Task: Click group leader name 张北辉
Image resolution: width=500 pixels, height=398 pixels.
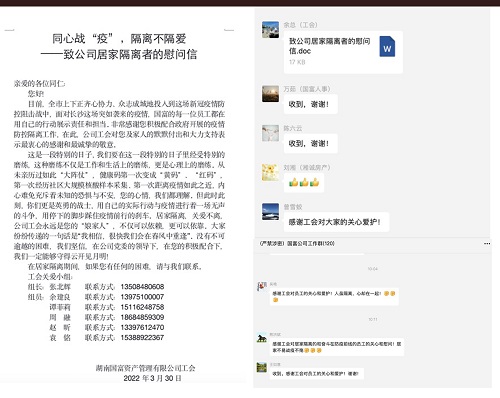Action: click(60, 287)
